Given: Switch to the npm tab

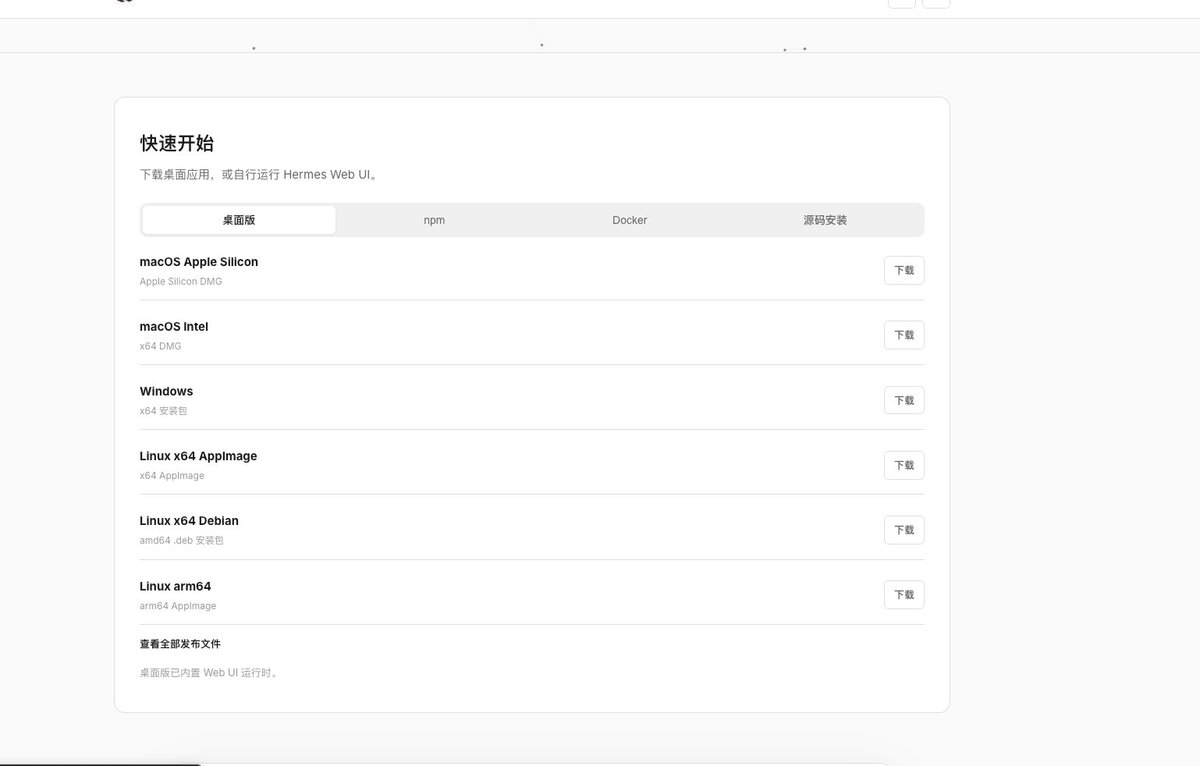Looking at the screenshot, I should [434, 220].
